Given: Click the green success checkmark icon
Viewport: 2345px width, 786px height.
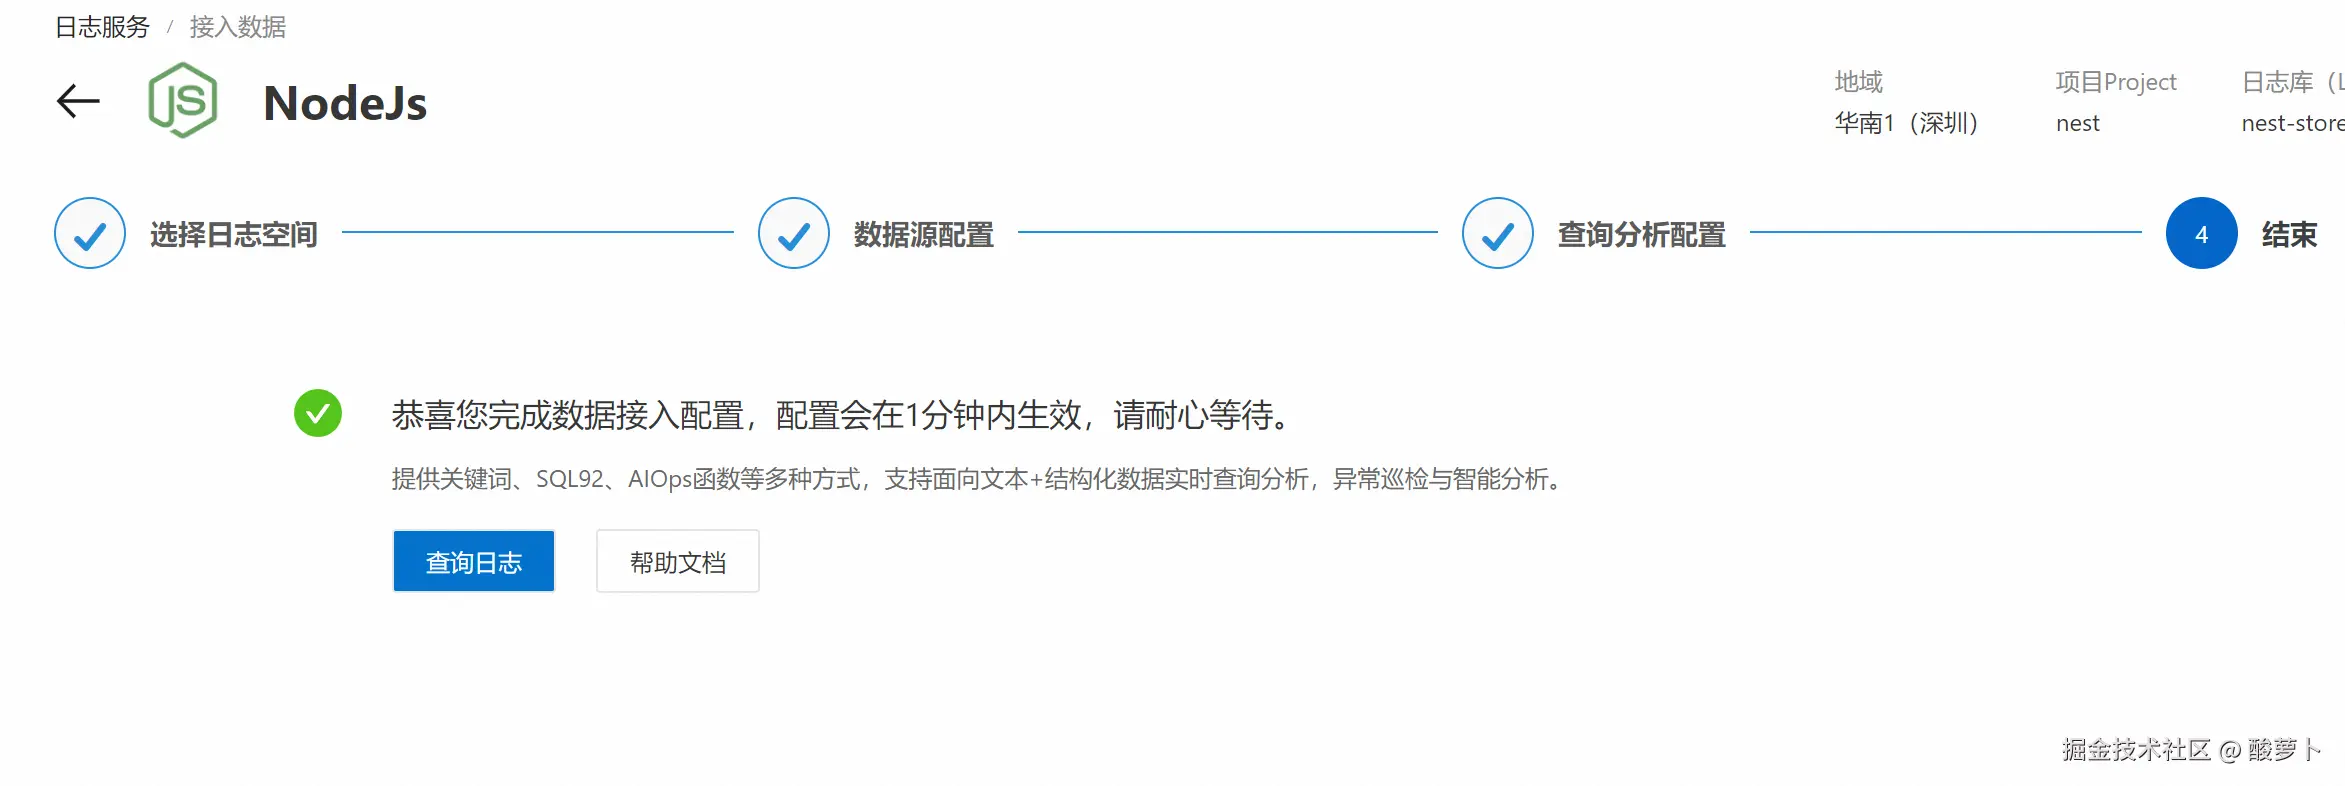Looking at the screenshot, I should [x=318, y=413].
